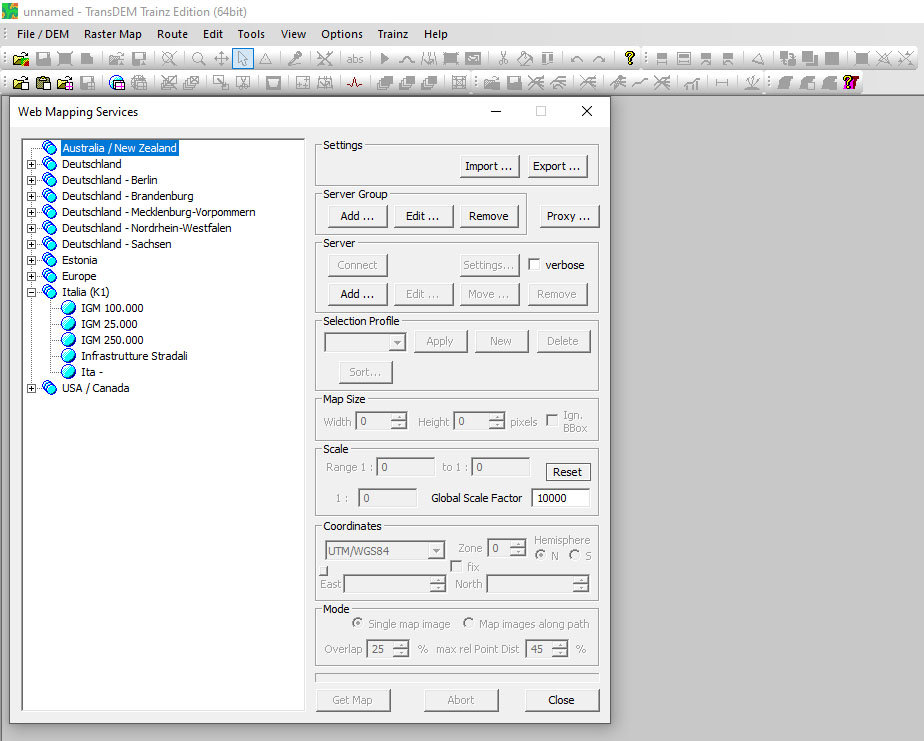Click the Proxy button
This screenshot has width=924, height=741.
pyautogui.click(x=569, y=216)
